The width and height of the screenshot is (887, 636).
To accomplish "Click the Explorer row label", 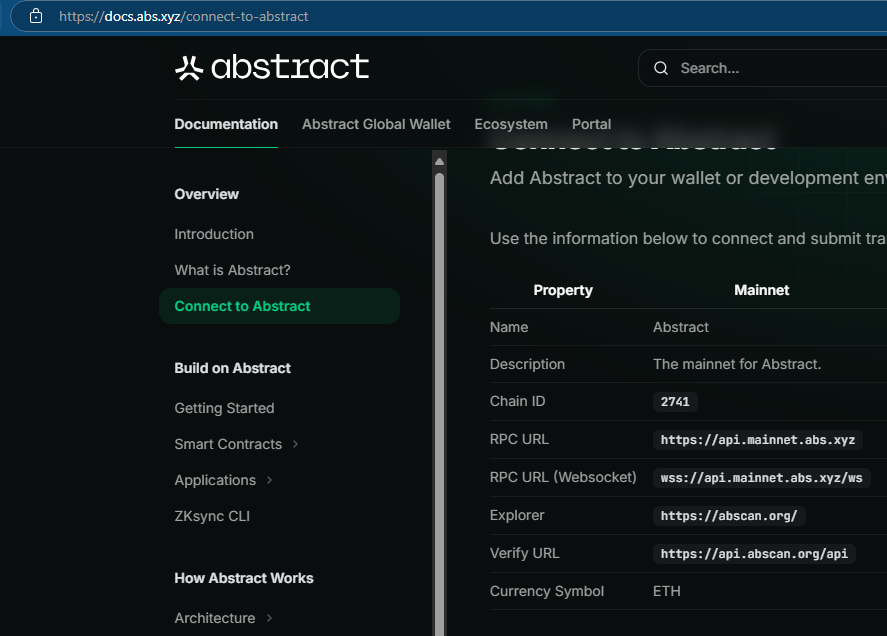I will coord(517,515).
